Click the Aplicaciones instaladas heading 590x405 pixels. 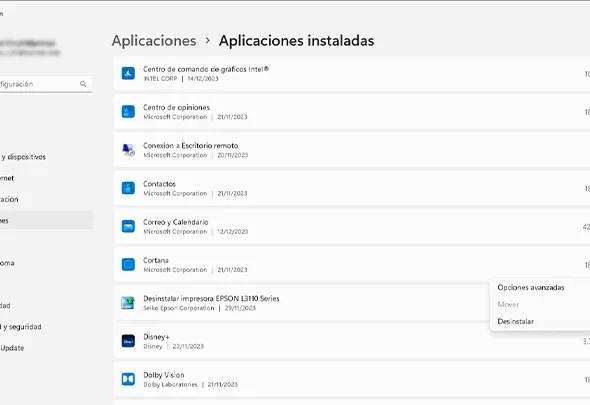point(297,41)
